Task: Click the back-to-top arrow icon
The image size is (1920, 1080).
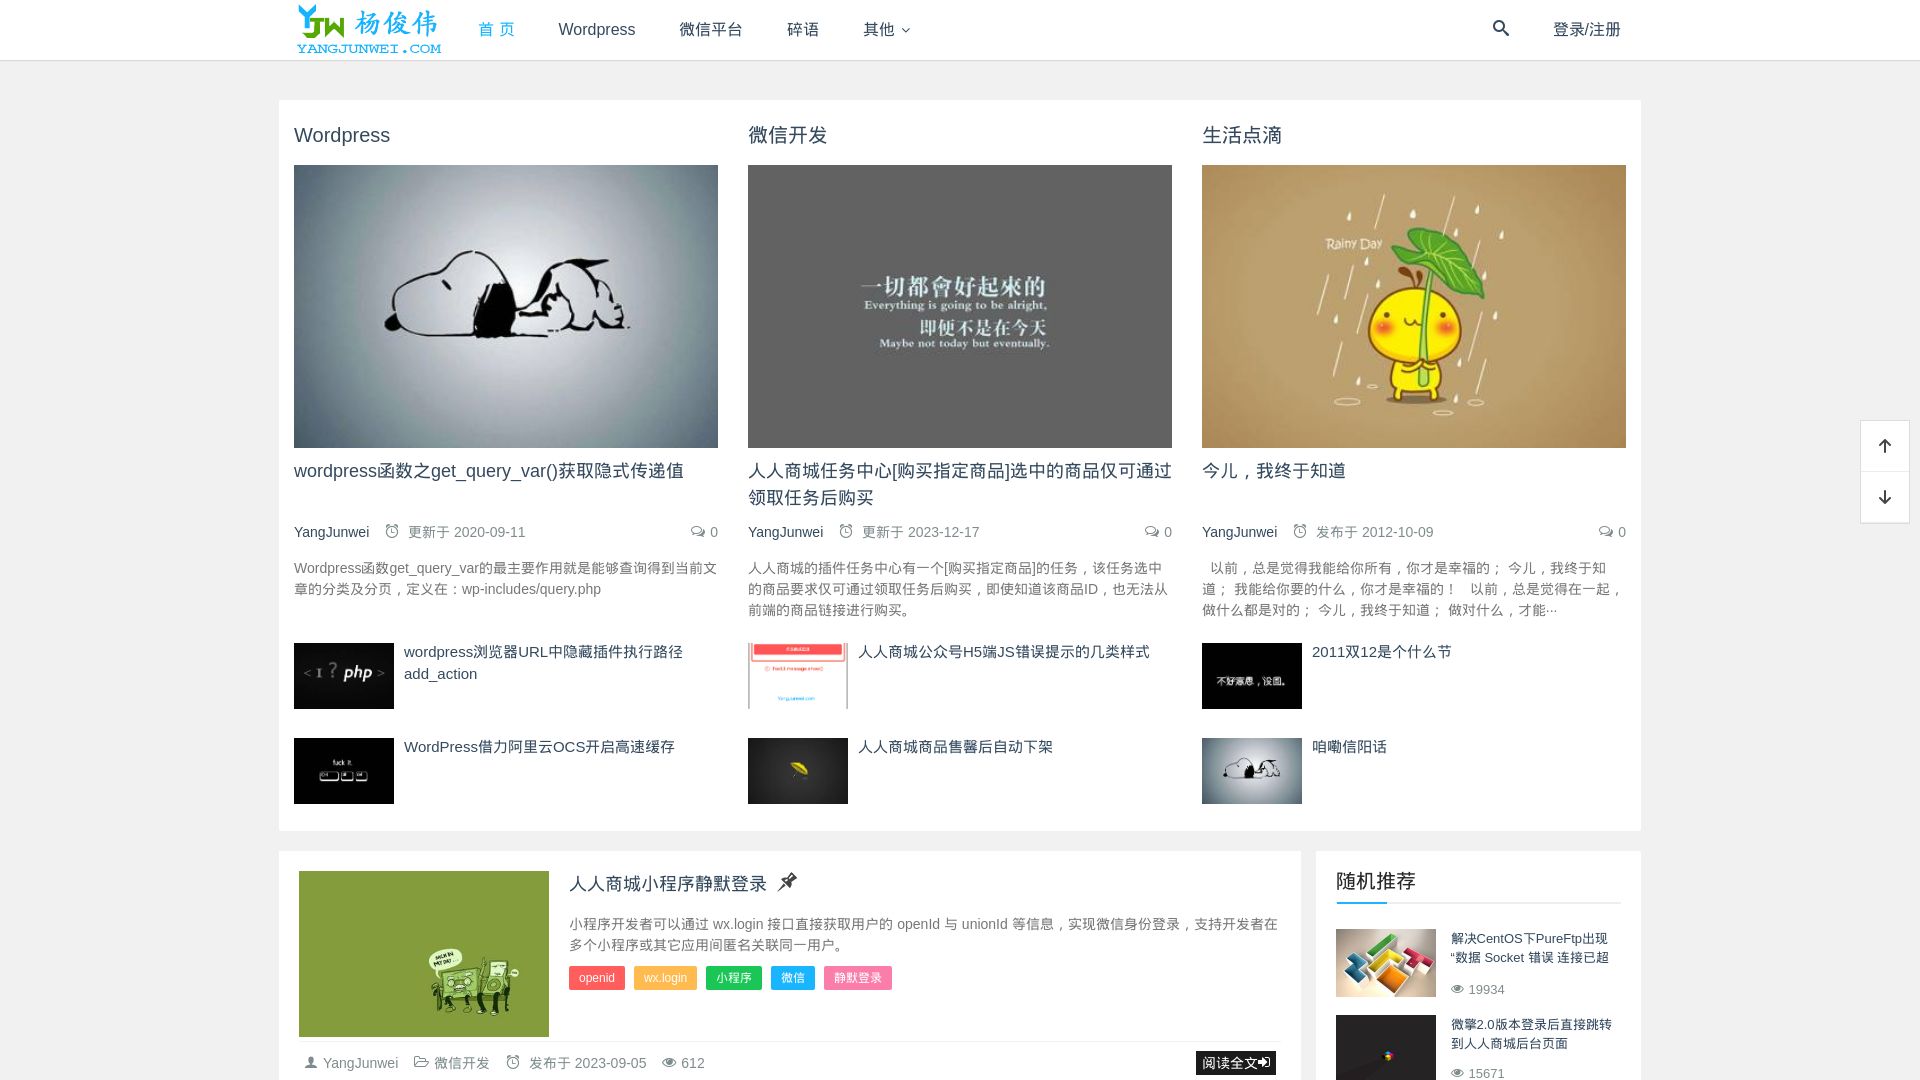Action: (x=1884, y=446)
